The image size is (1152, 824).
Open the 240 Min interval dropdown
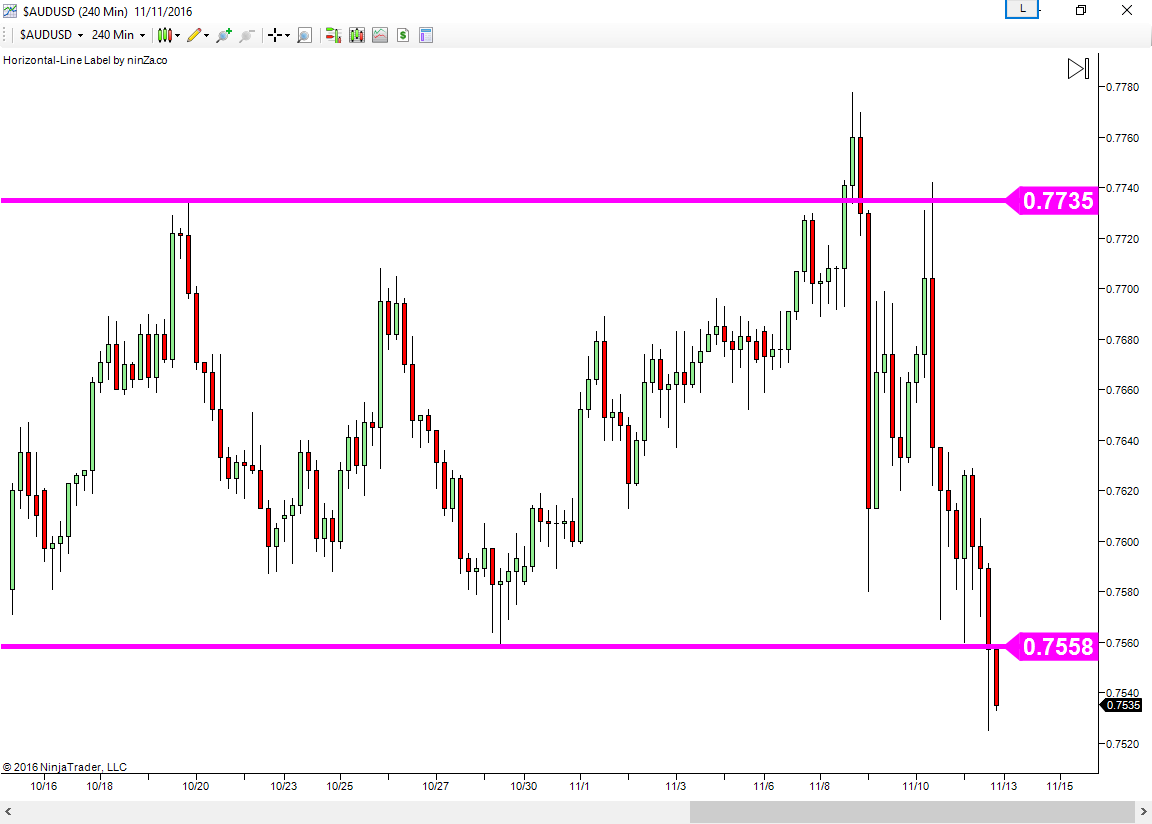pos(118,35)
